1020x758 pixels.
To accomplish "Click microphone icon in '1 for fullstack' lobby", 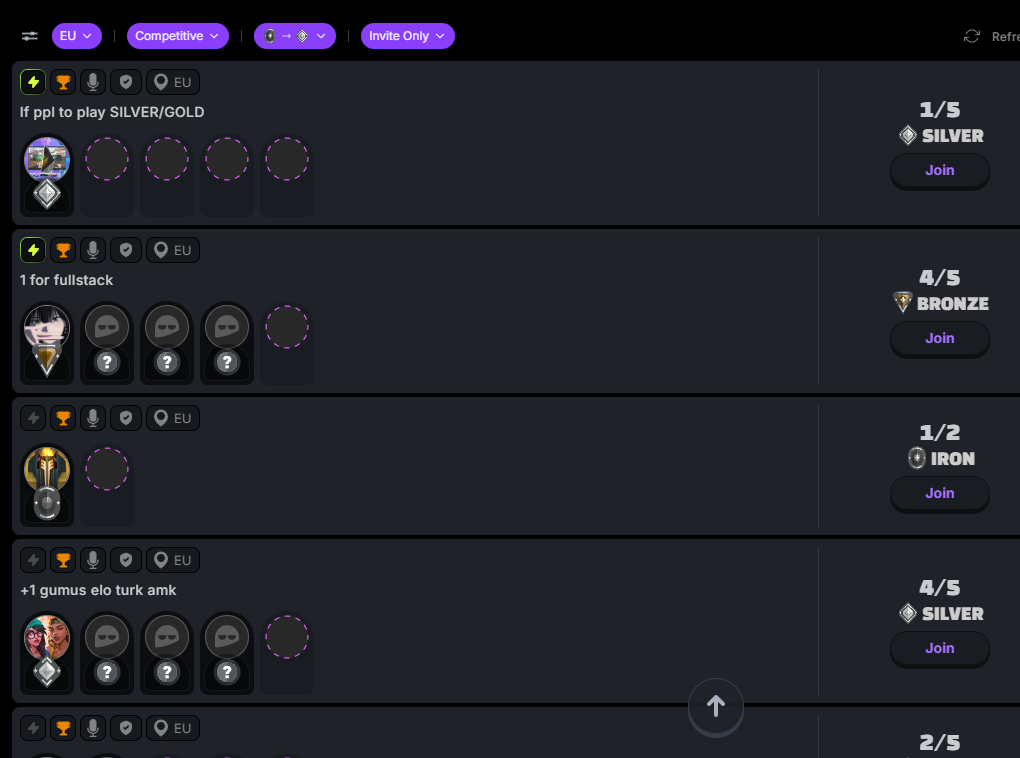I will pyautogui.click(x=93, y=250).
